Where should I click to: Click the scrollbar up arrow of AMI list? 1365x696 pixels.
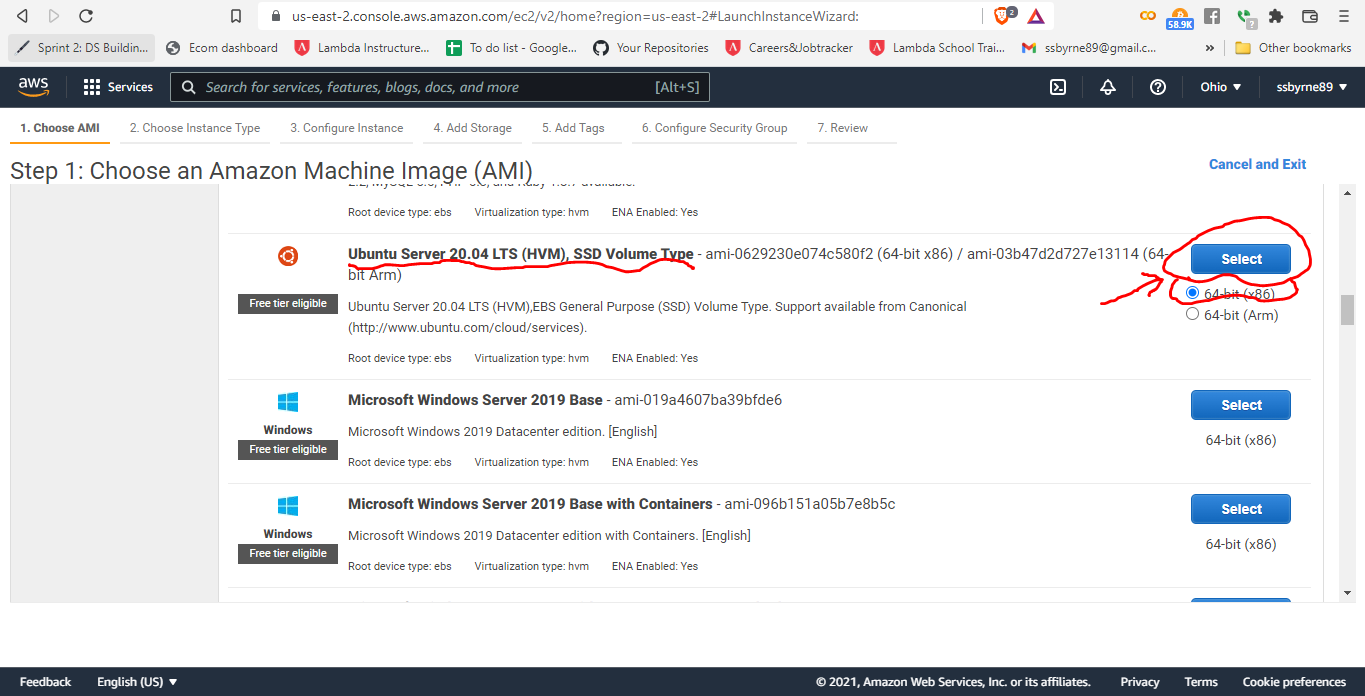(1347, 192)
